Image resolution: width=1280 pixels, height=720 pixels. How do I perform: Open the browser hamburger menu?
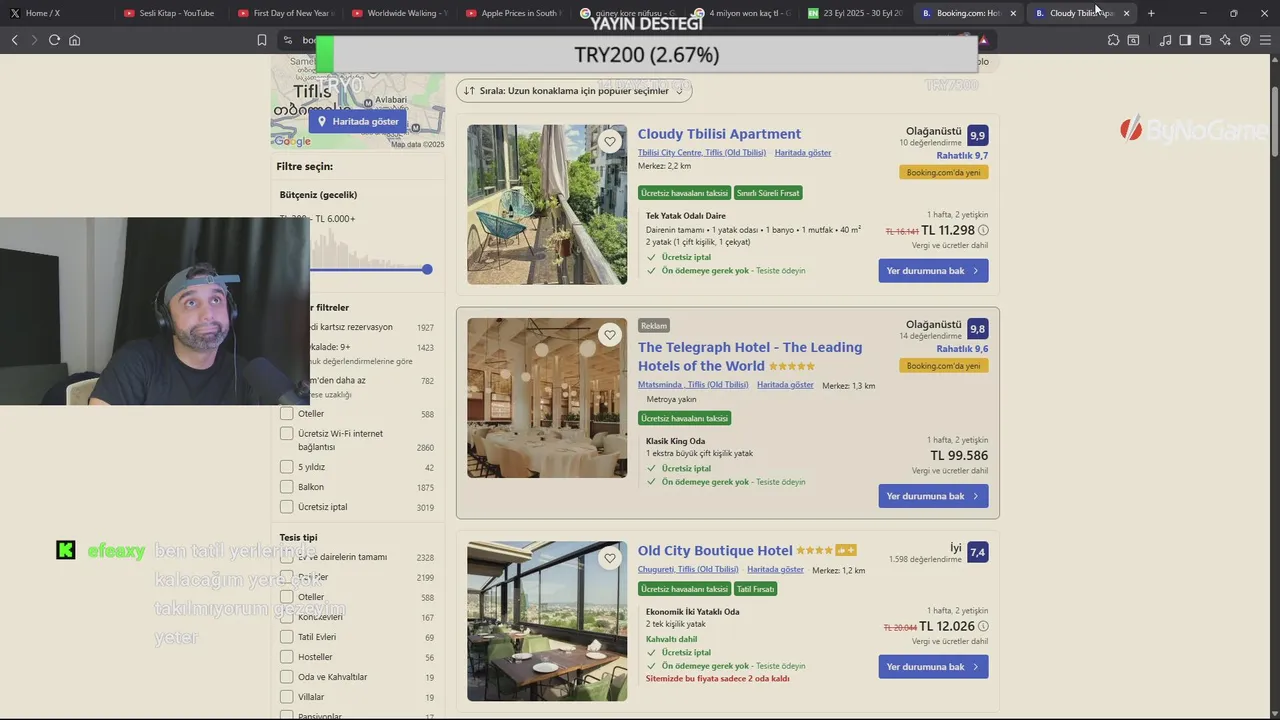coord(1265,40)
